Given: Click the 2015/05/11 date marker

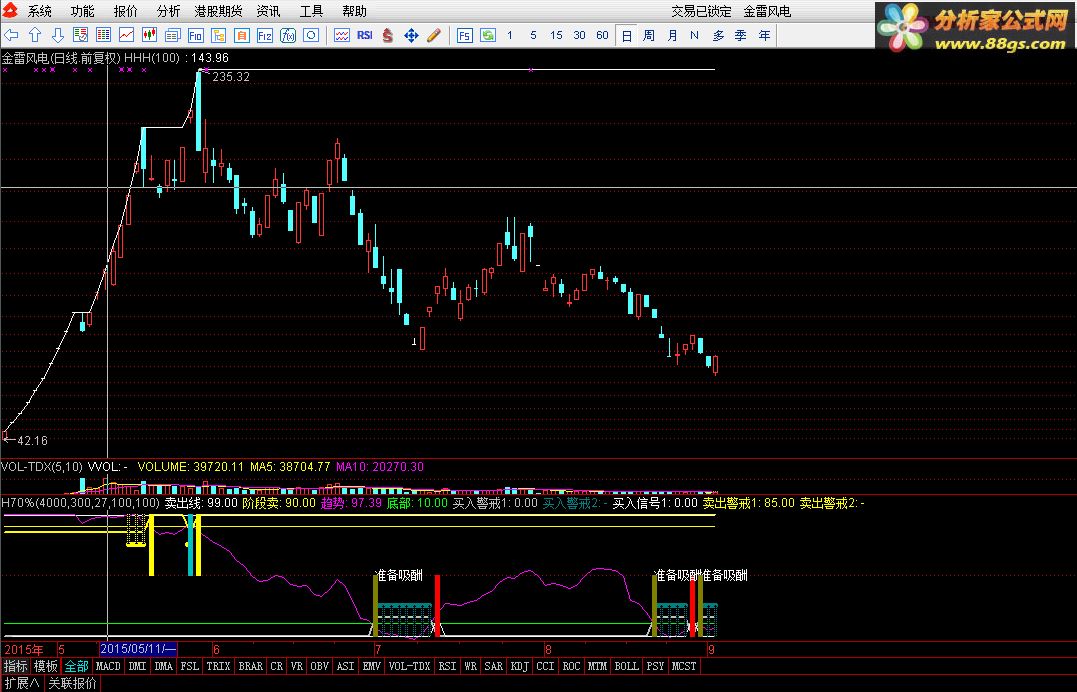Looking at the screenshot, I should [139, 649].
